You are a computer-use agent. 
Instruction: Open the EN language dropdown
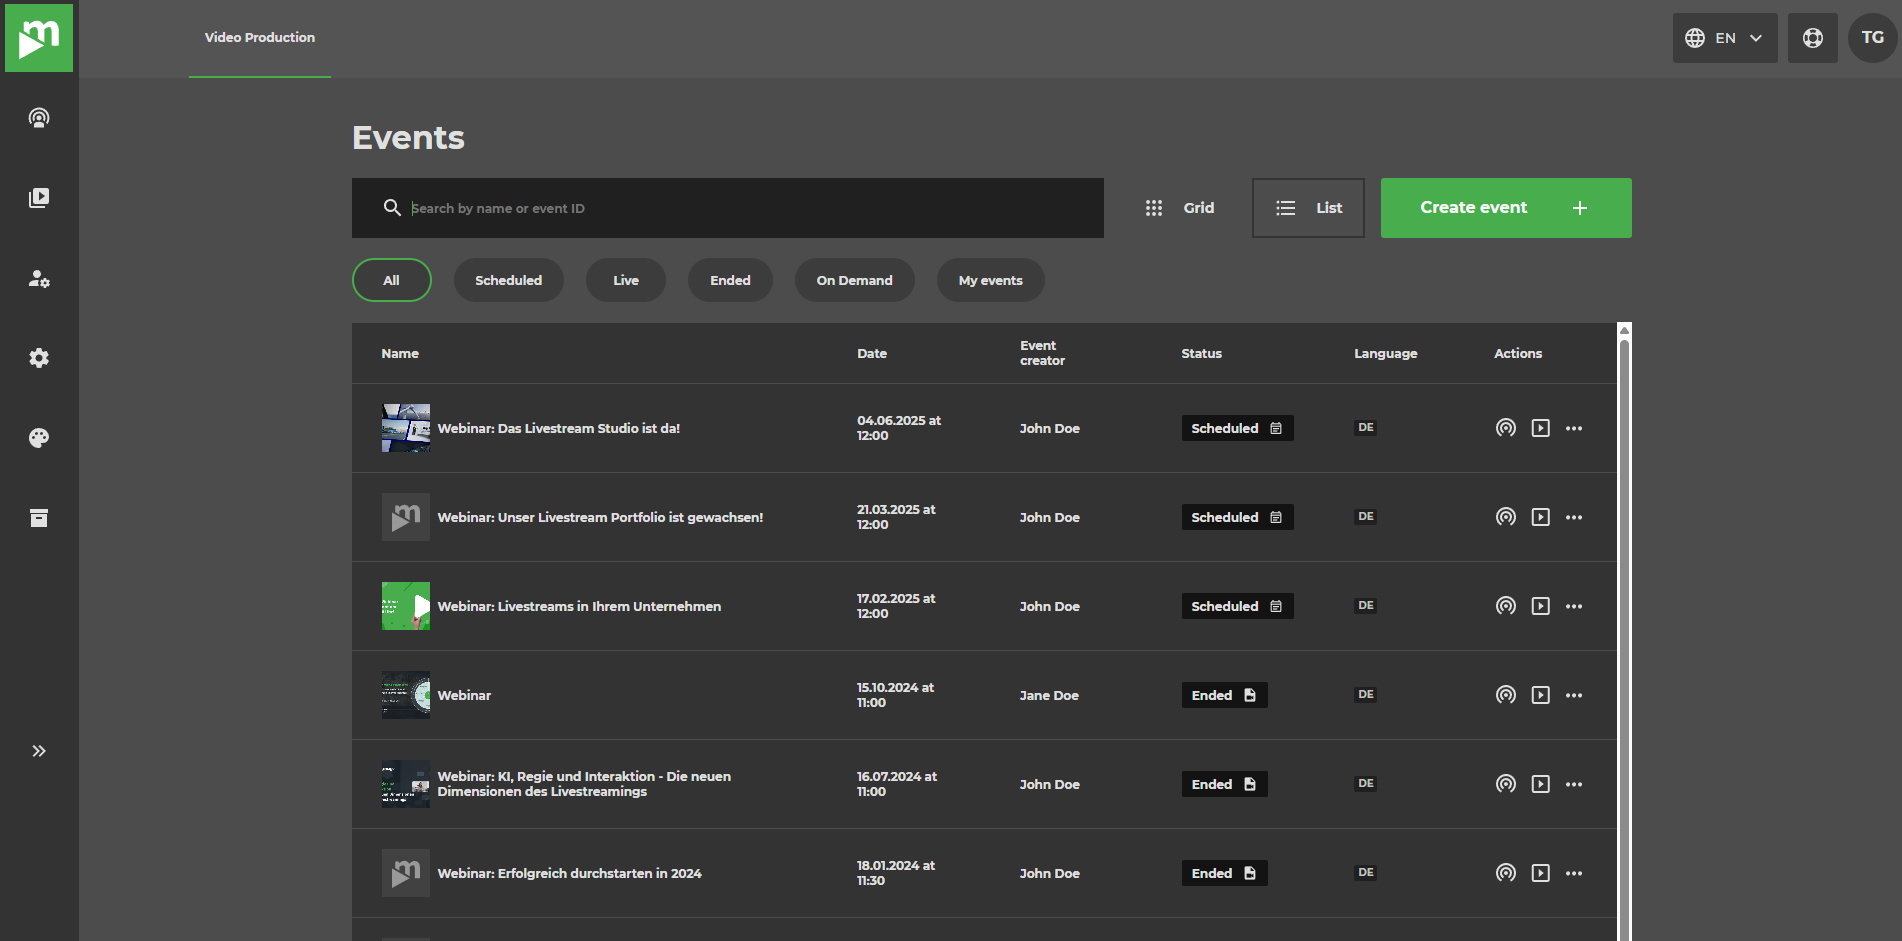click(x=1725, y=38)
